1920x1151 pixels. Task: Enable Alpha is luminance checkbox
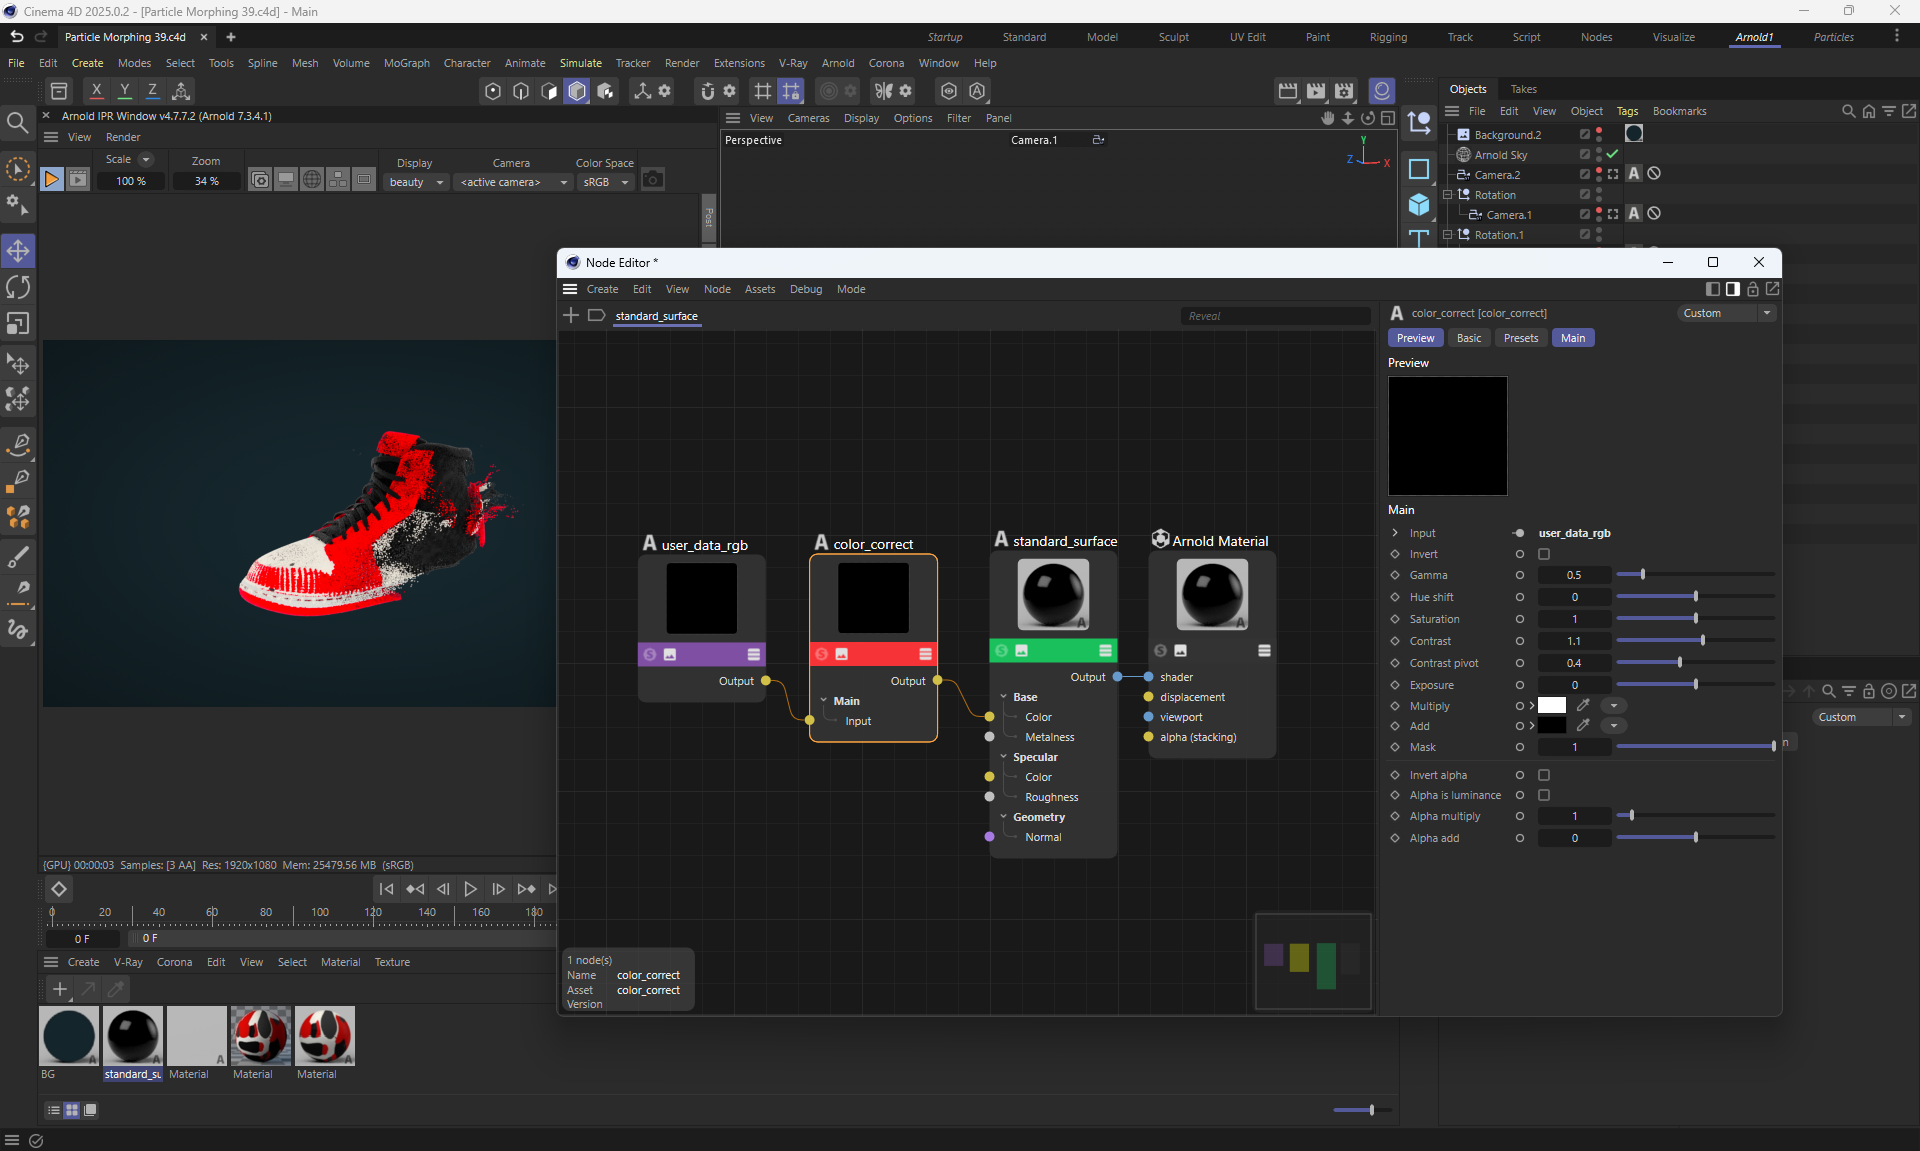1544,795
